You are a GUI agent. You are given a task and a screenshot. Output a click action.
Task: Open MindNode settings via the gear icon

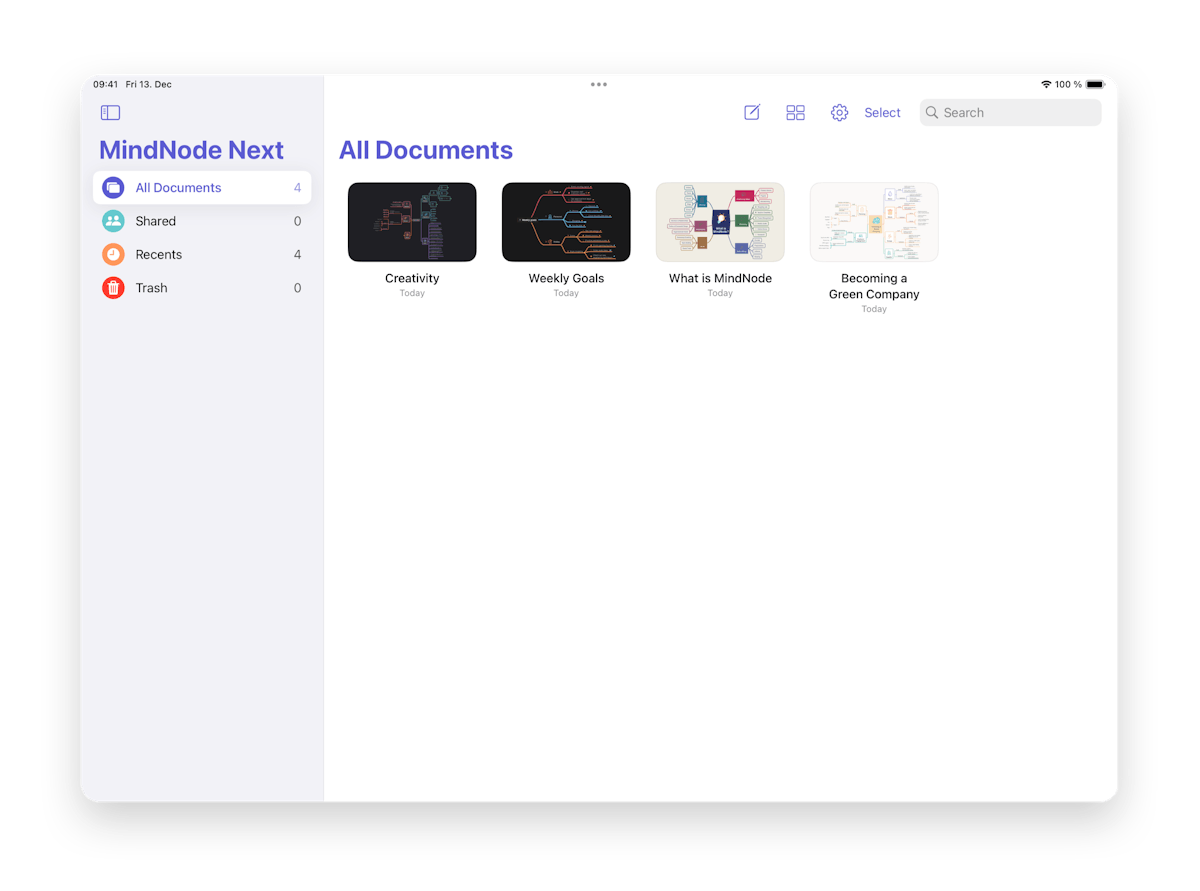[839, 112]
